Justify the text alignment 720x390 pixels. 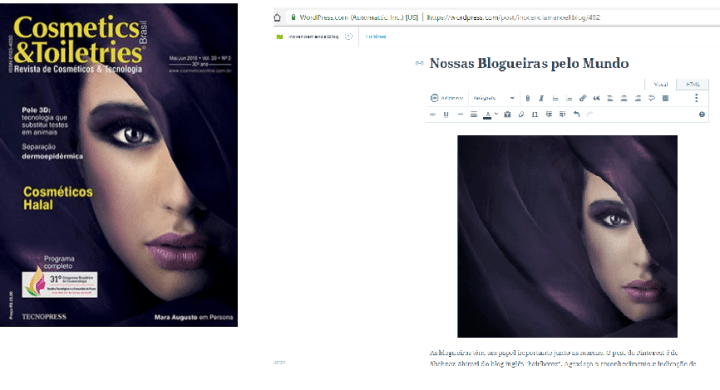(x=474, y=114)
